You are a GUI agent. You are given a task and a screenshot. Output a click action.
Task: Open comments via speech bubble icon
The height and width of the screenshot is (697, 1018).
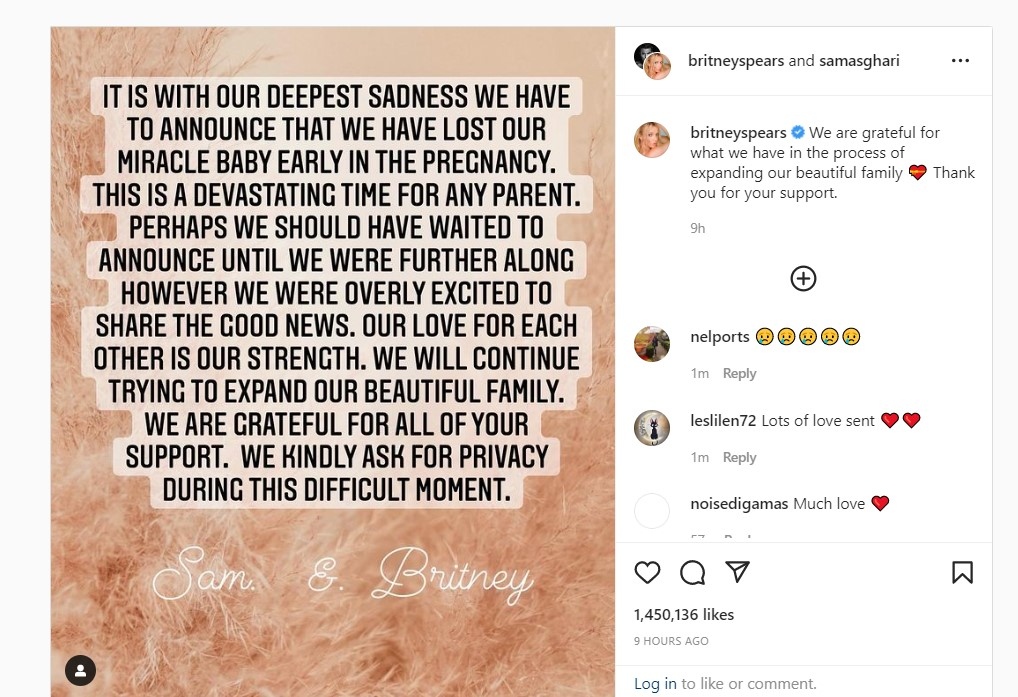click(692, 572)
